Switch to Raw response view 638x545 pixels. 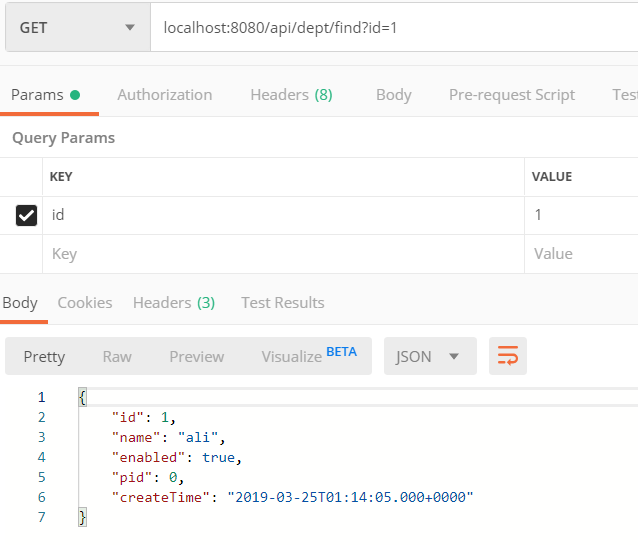click(x=117, y=356)
